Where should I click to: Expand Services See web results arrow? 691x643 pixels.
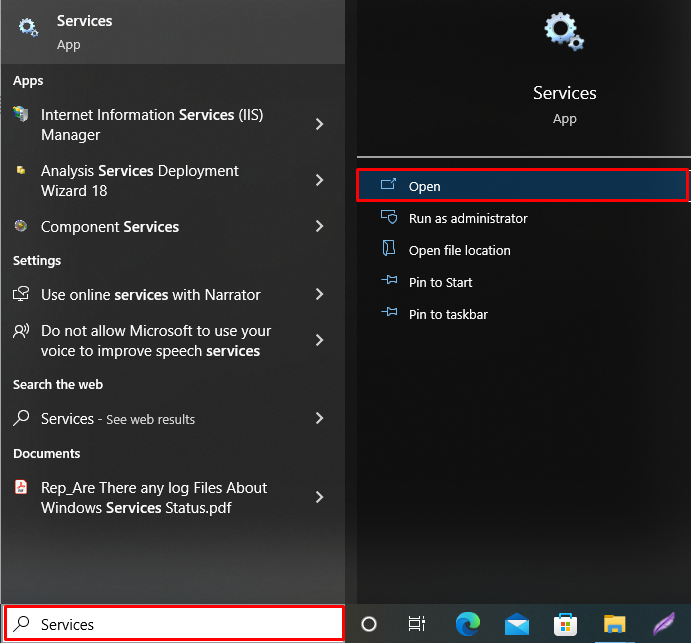pos(319,418)
